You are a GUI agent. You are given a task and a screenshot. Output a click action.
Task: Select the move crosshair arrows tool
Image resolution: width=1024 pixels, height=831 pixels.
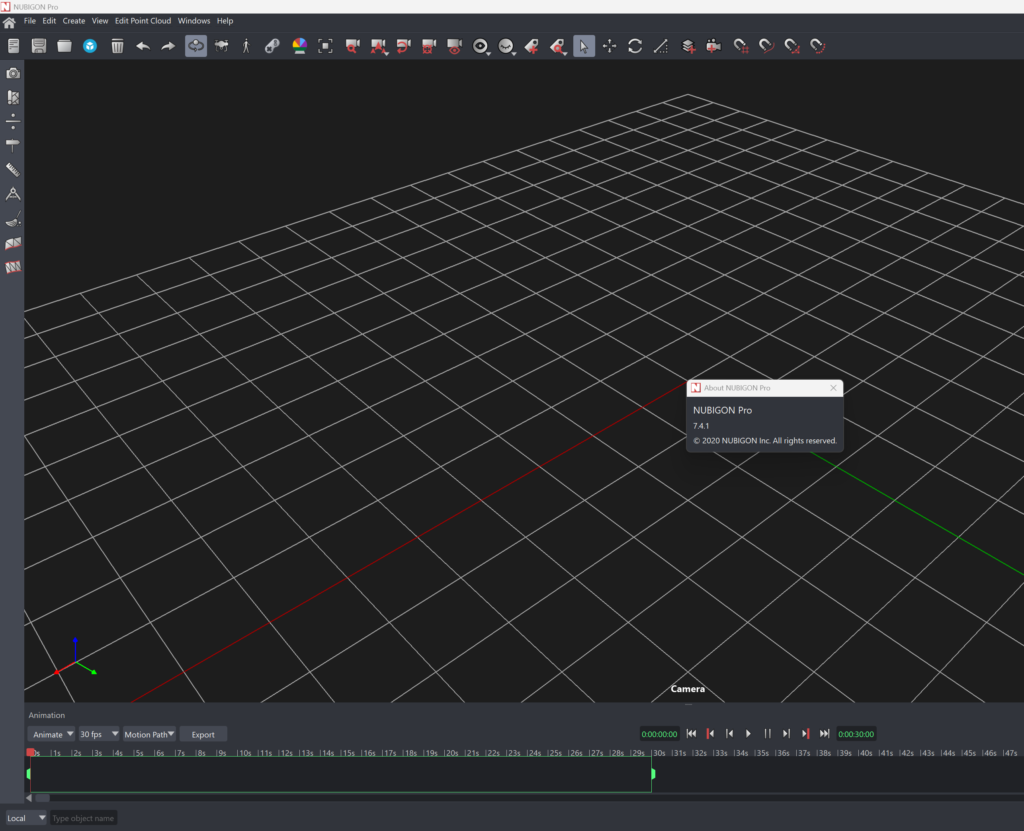pos(609,46)
